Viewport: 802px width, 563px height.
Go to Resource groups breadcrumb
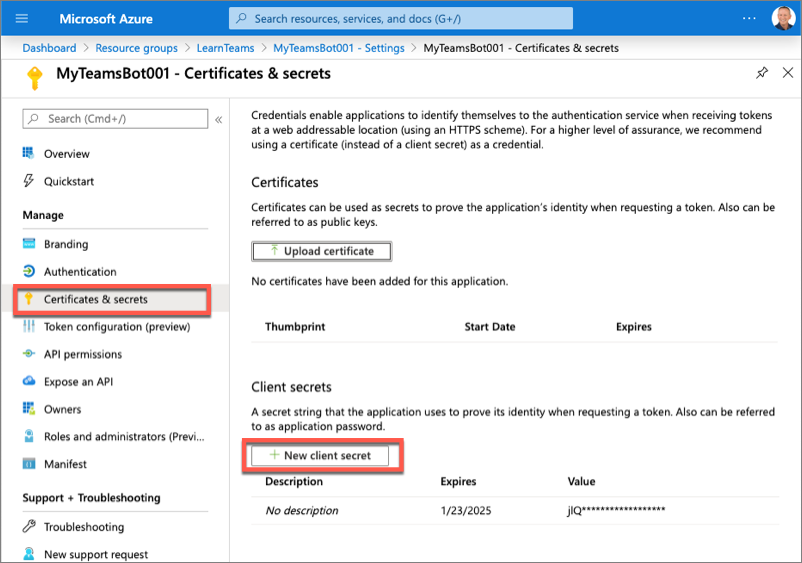137,48
